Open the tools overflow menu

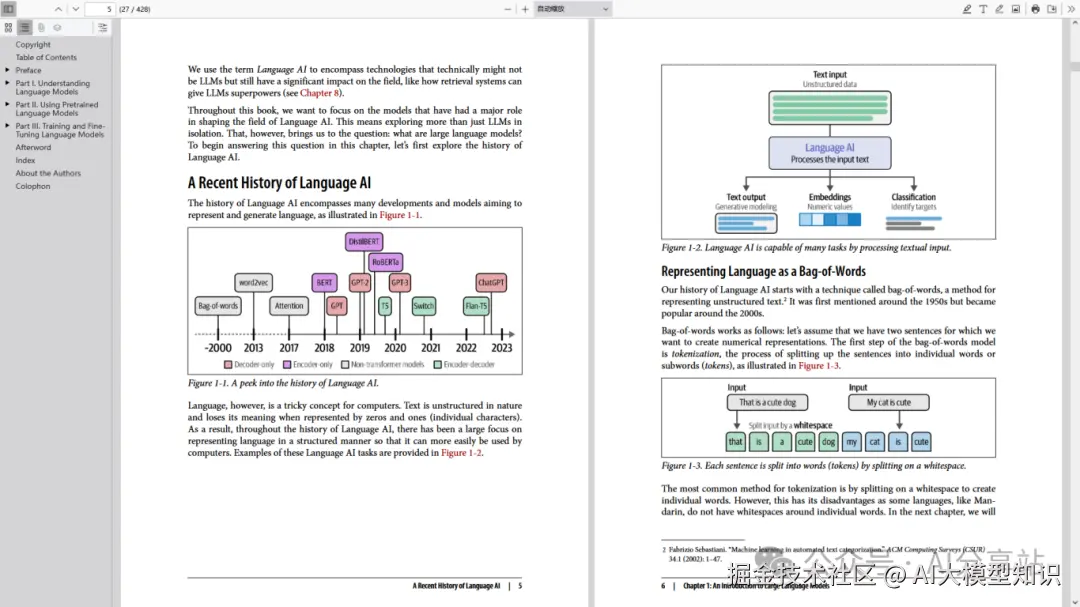(x=1071, y=9)
